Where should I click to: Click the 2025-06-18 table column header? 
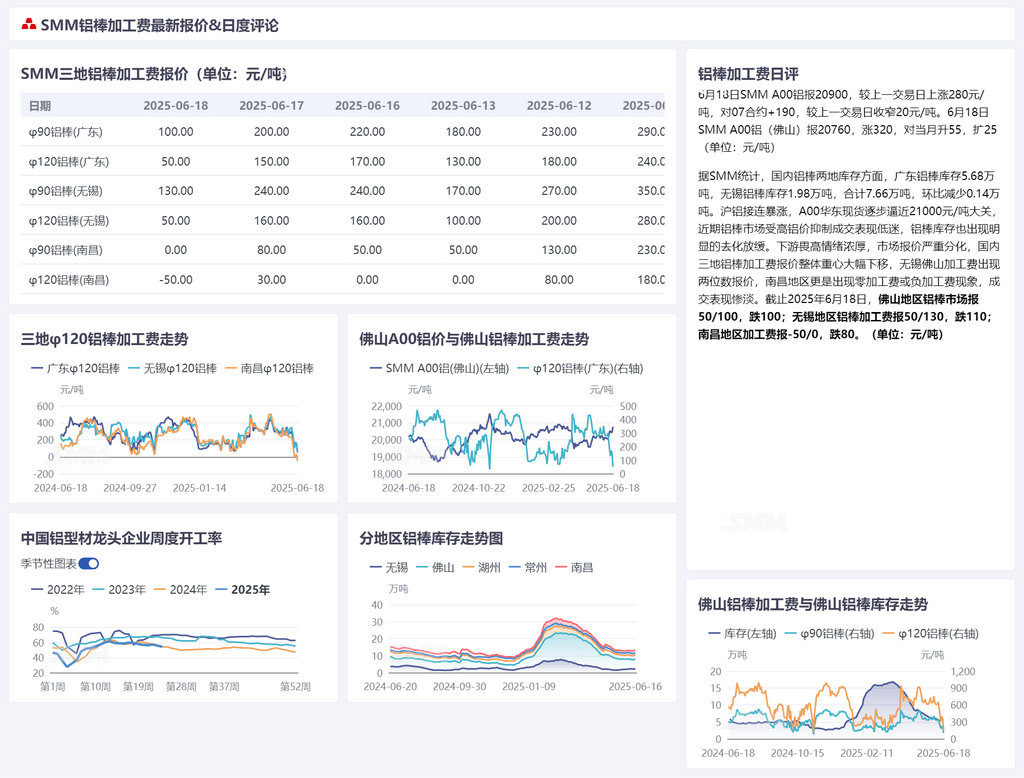[175, 106]
